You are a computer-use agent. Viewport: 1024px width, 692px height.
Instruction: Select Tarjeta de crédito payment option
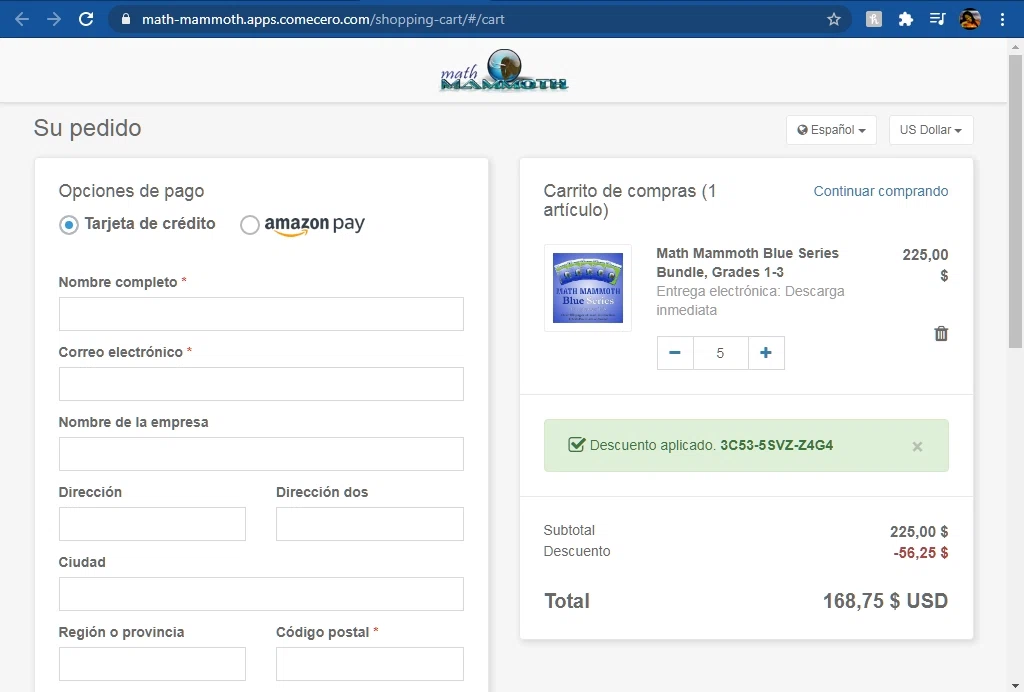69,225
